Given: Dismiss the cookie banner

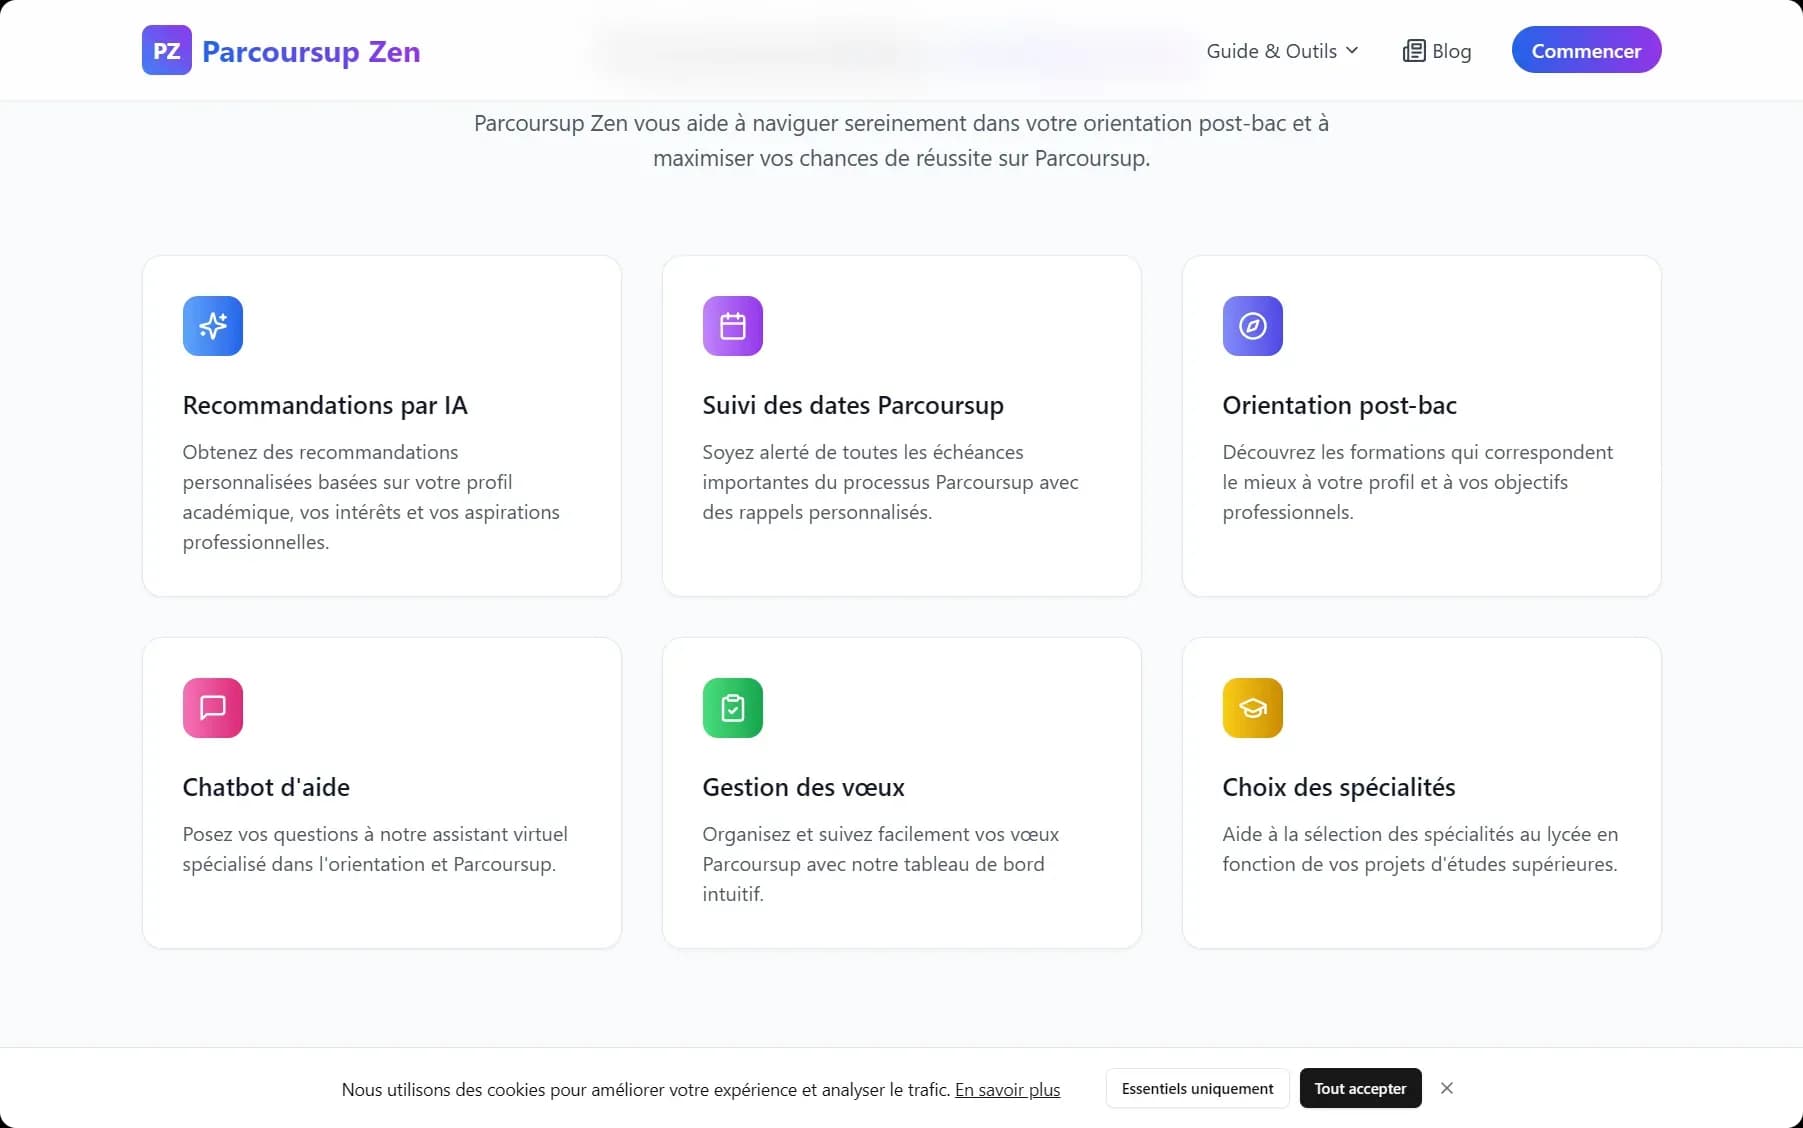Looking at the screenshot, I should tap(1447, 1088).
